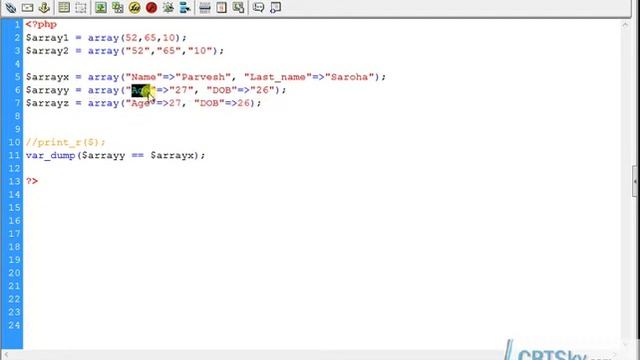Viewport: 640px width, 360px height.
Task: Open the blue blocks dropdown icon
Action: pos(184,7)
